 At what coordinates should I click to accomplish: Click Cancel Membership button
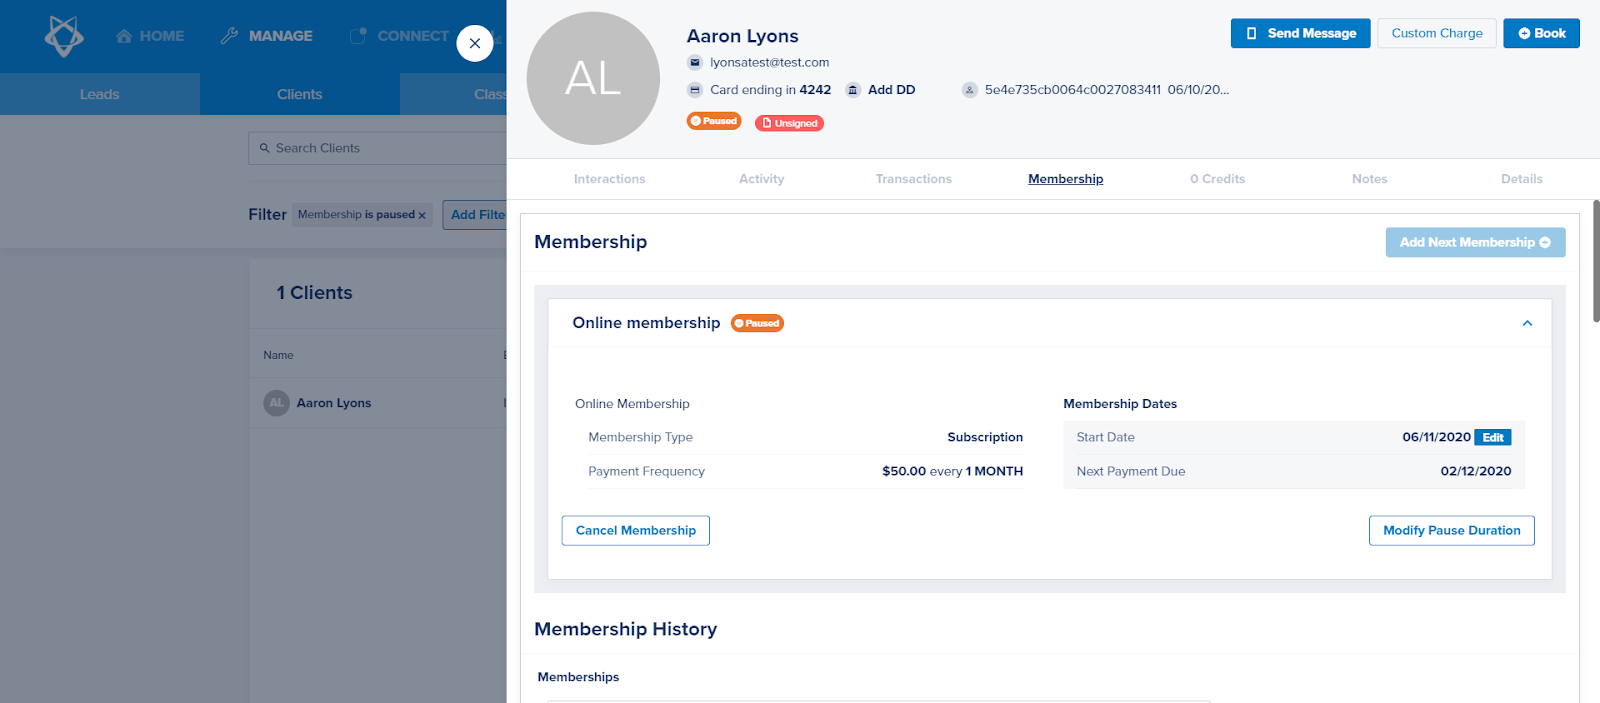pos(636,531)
